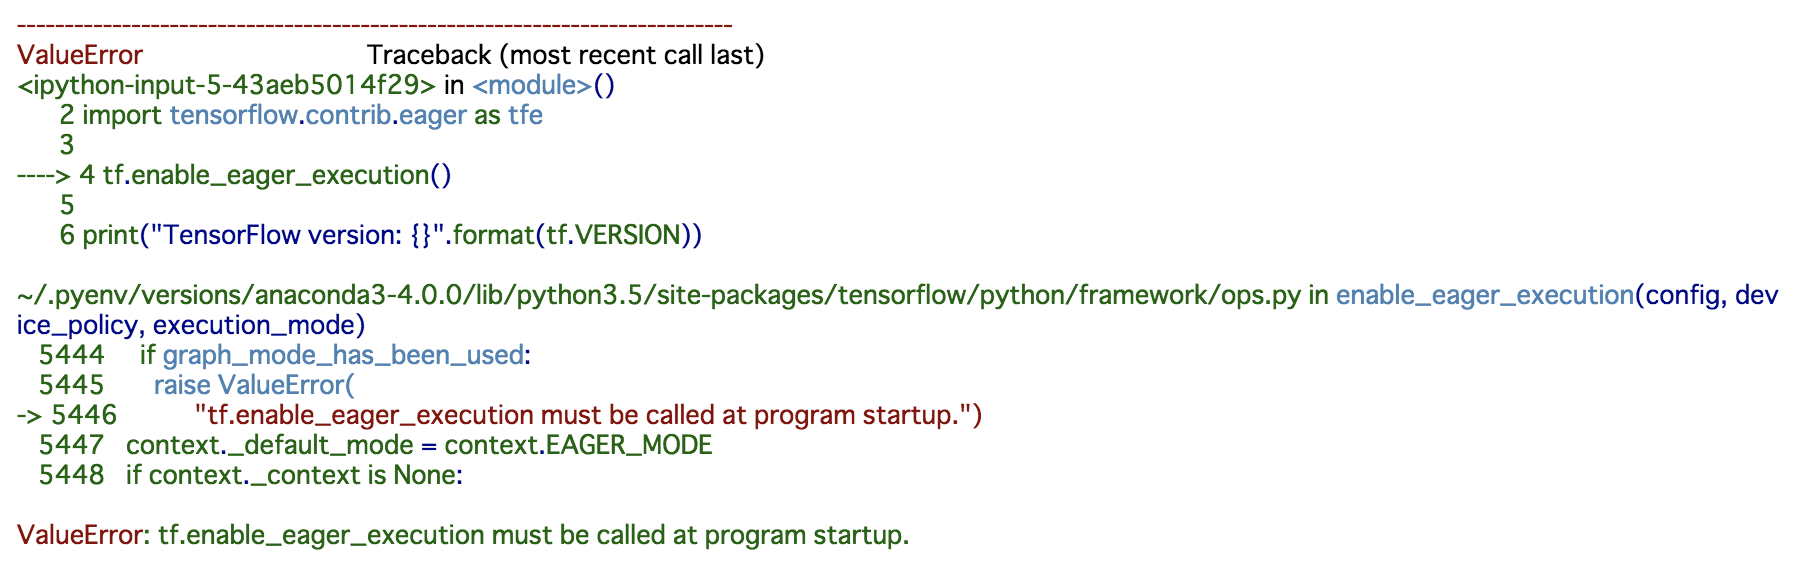Click the ipython-input-5-43aeb5014f29 reference
The height and width of the screenshot is (572, 1798).
point(226,85)
